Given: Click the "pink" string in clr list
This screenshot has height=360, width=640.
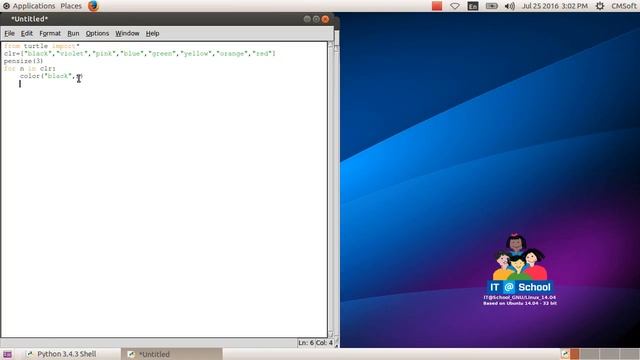Looking at the screenshot, I should [x=104, y=53].
